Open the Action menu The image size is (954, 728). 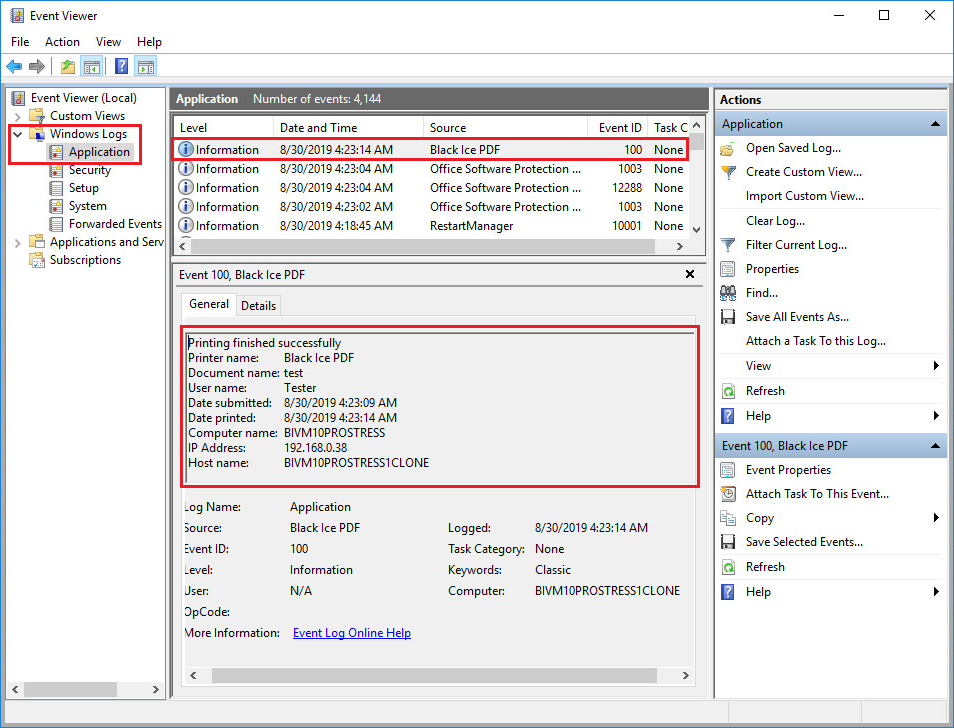62,42
